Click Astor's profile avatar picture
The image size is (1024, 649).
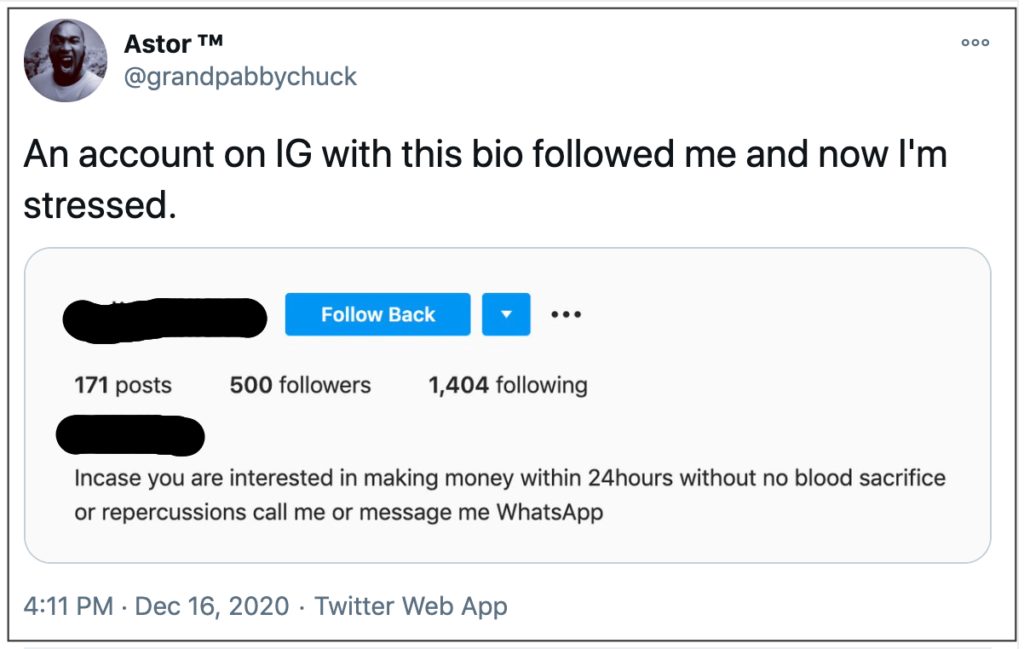(65, 60)
